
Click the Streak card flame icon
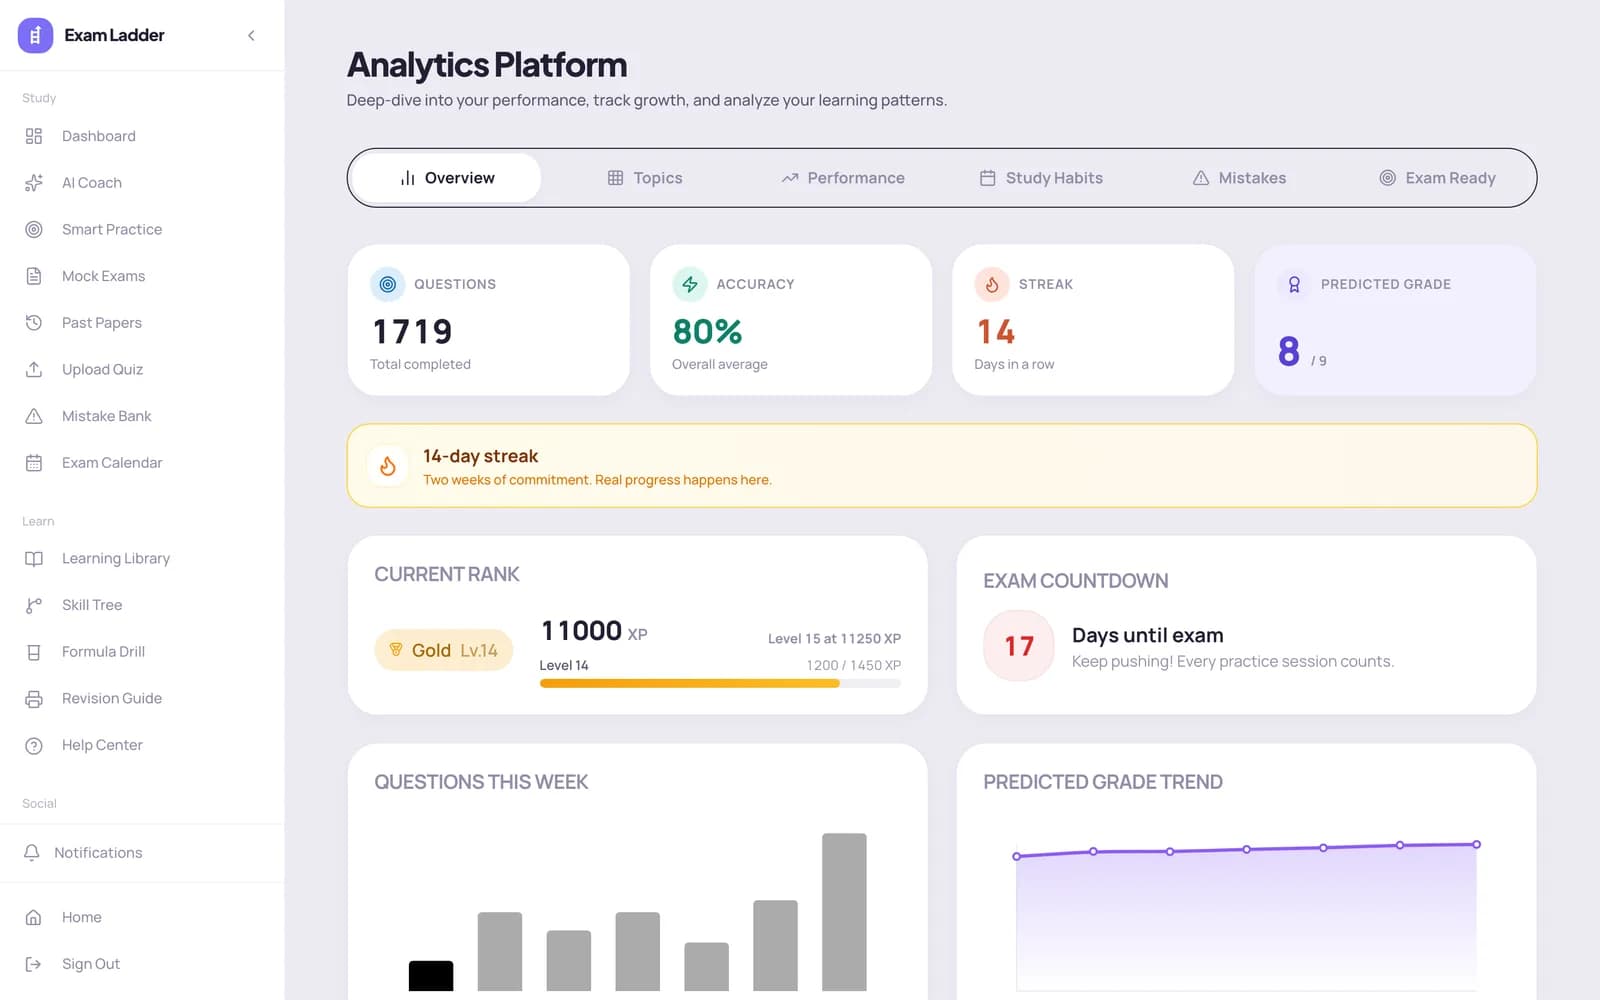pyautogui.click(x=992, y=284)
